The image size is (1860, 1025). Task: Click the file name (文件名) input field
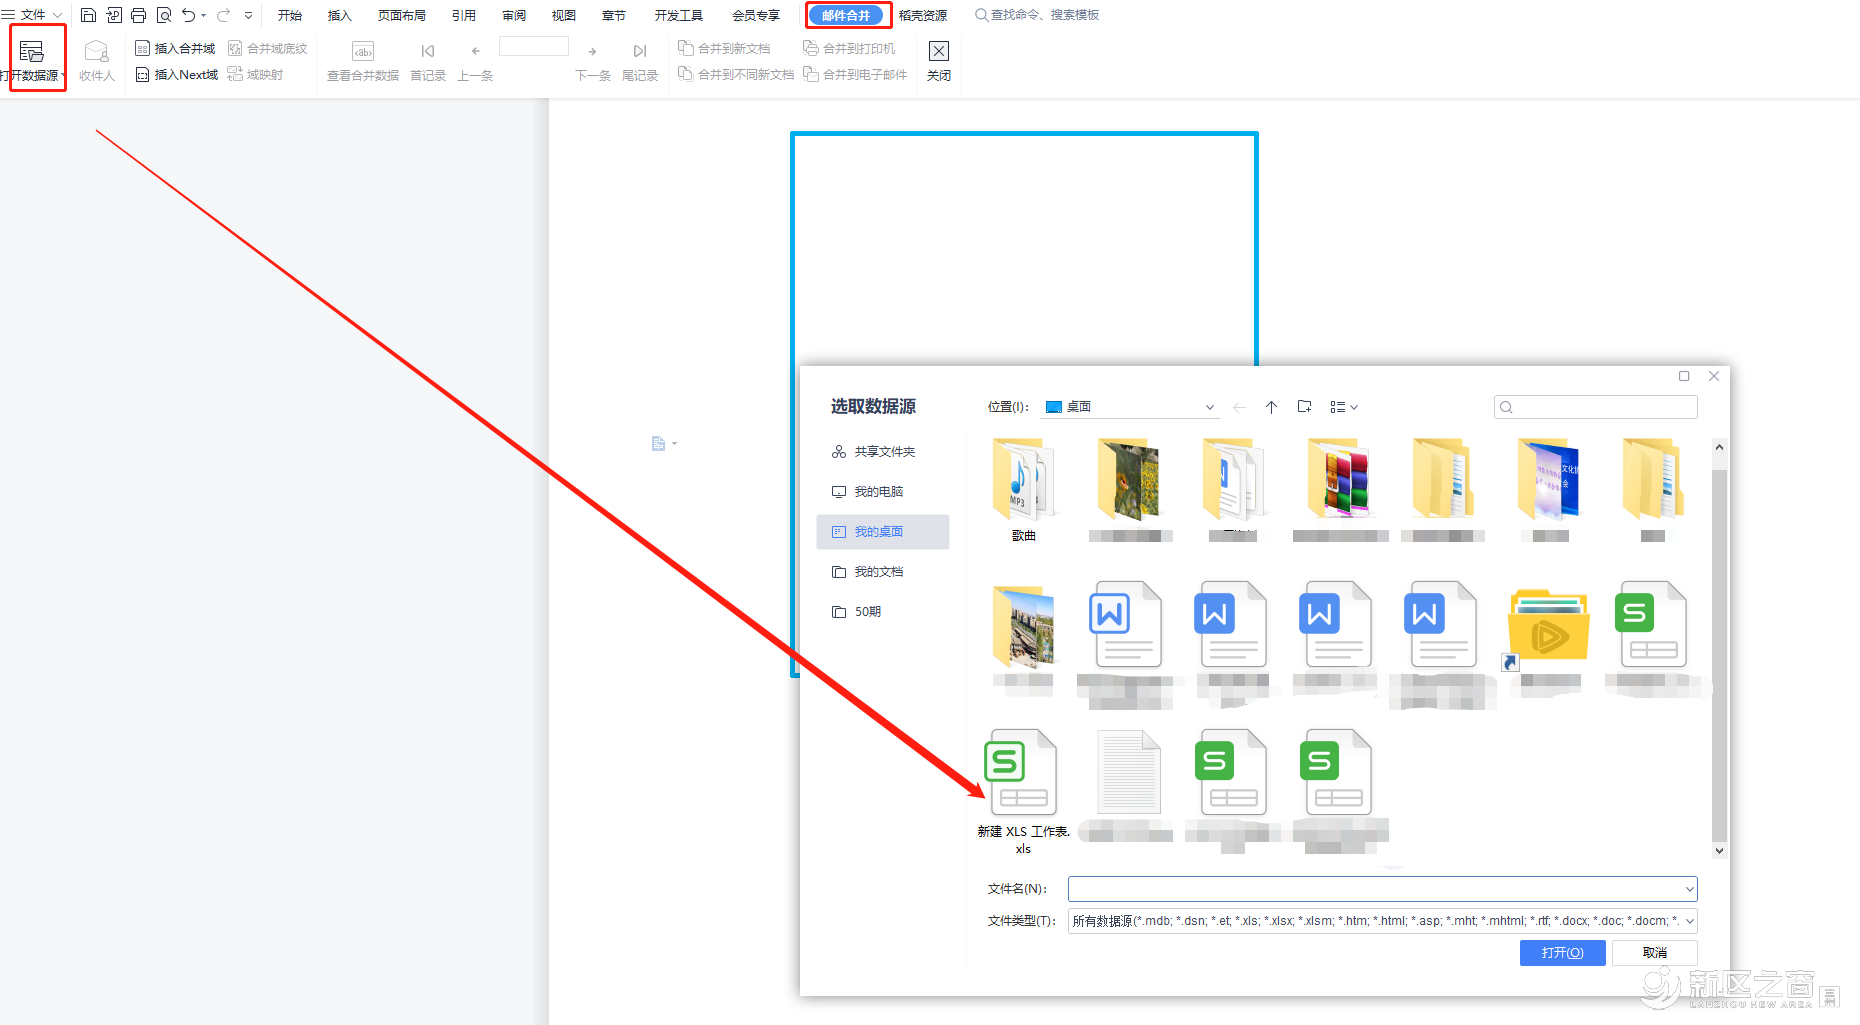(x=1375, y=889)
